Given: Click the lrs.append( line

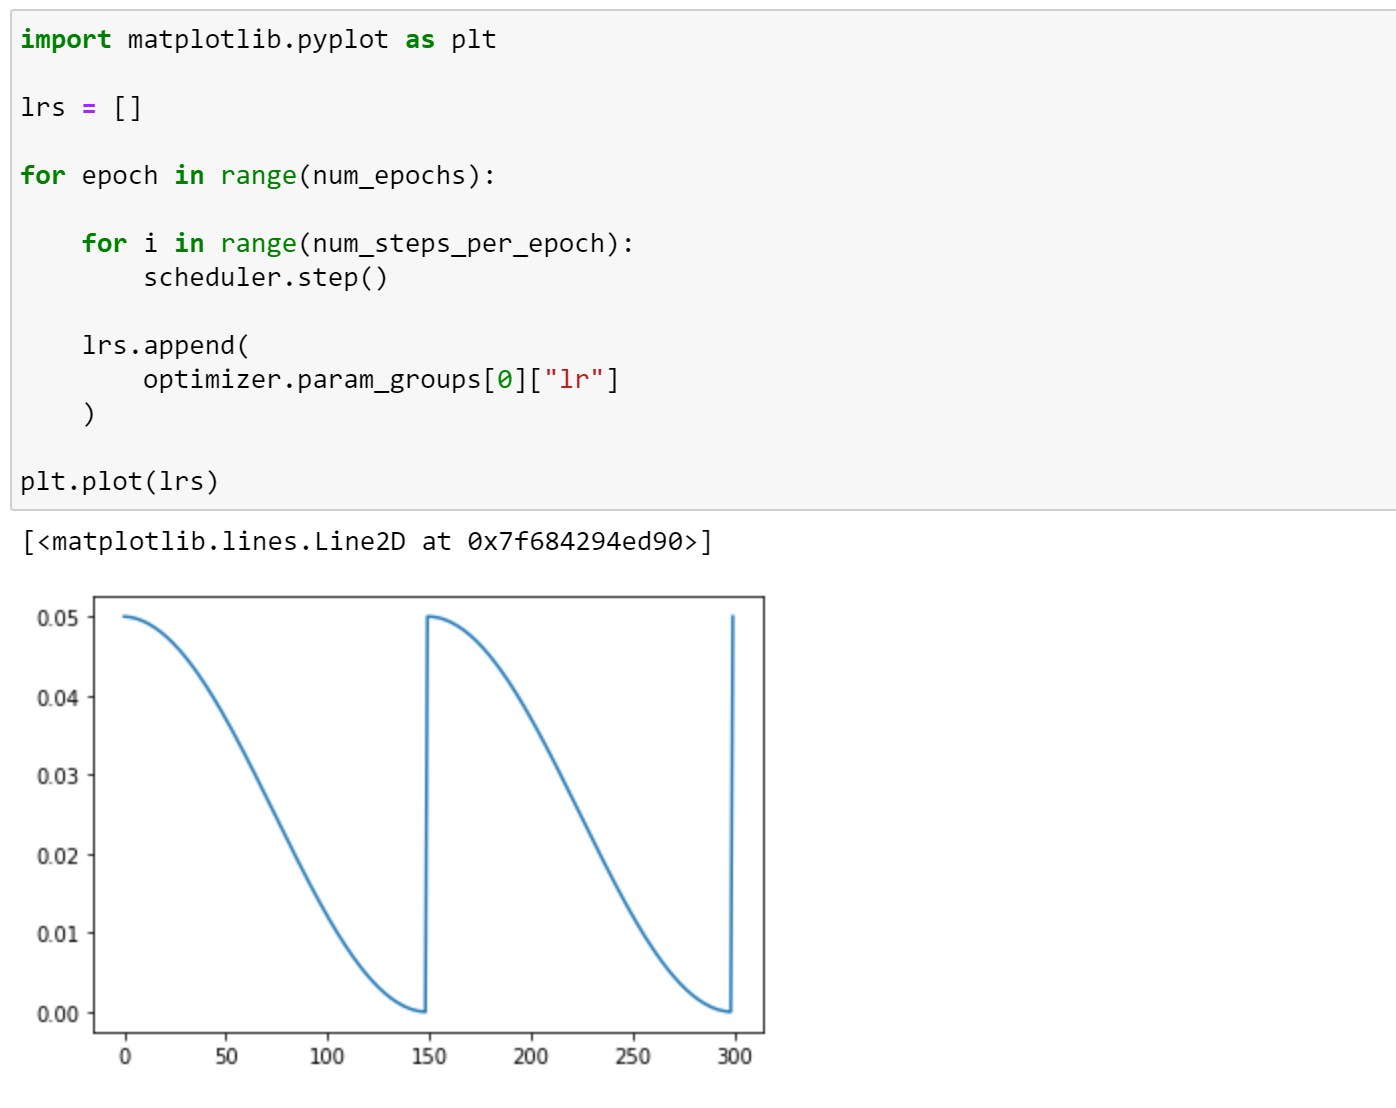Looking at the screenshot, I should (x=165, y=346).
